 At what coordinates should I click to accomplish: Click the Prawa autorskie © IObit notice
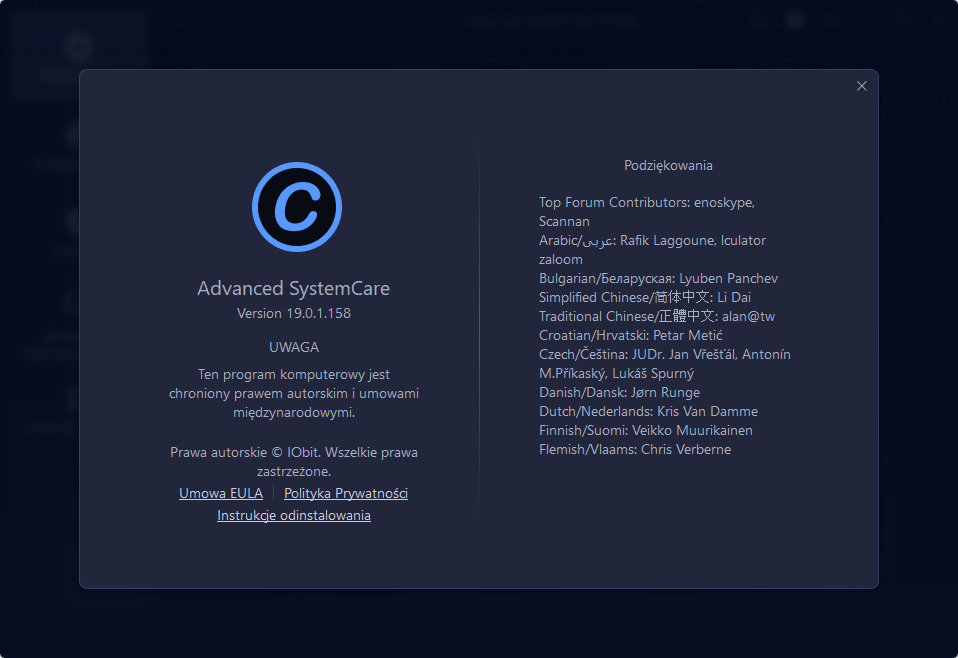[294, 462]
